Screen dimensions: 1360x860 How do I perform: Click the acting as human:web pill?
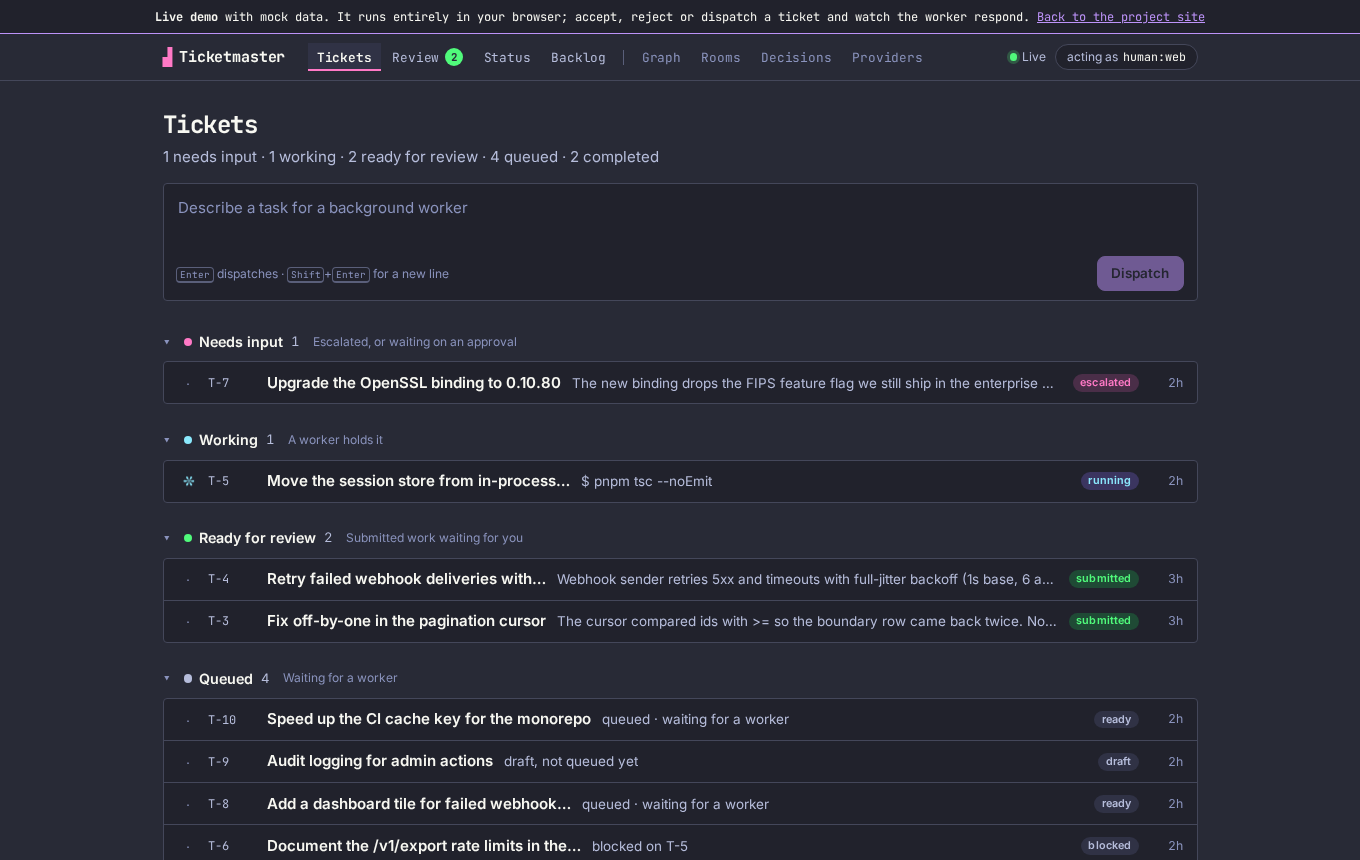(1126, 57)
